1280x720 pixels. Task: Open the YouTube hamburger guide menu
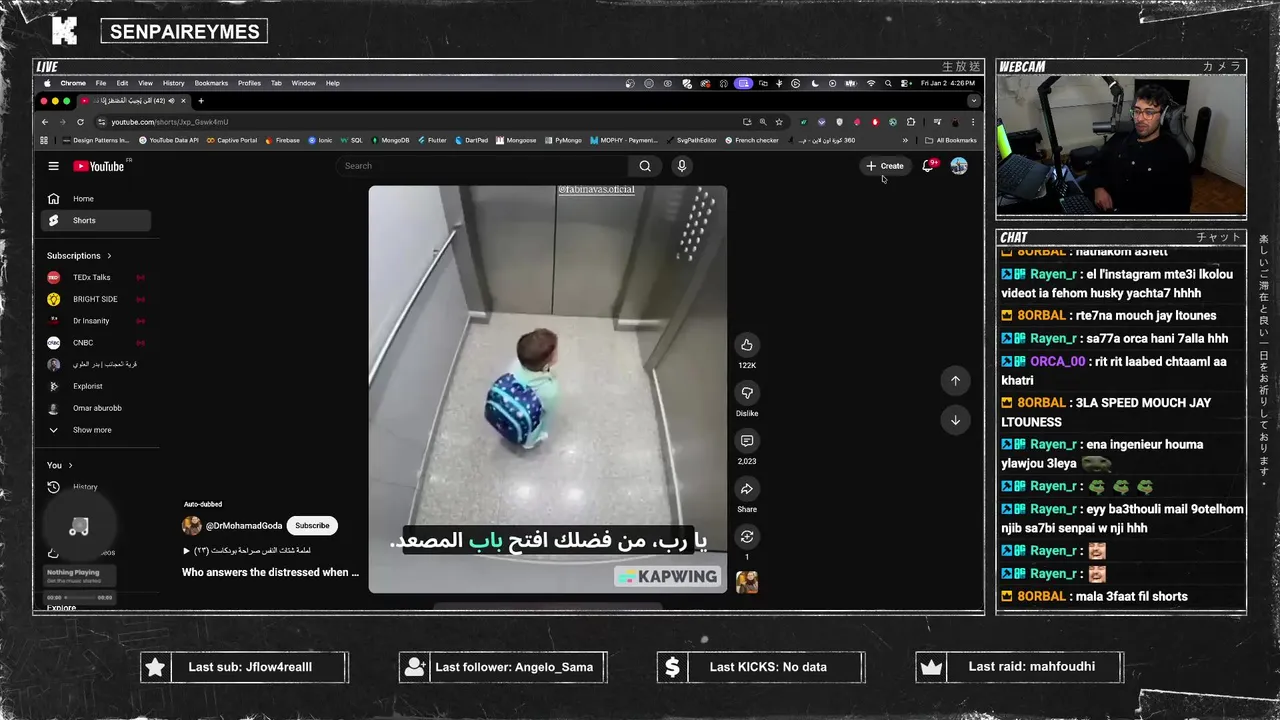[54, 166]
